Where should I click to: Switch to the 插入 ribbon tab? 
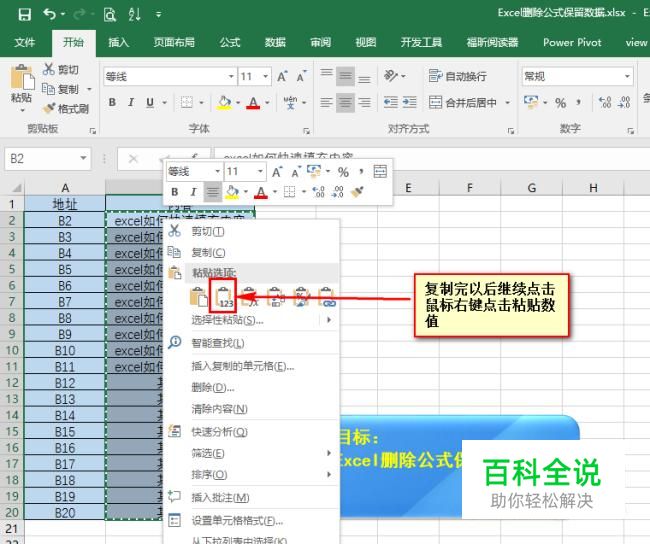(x=119, y=42)
